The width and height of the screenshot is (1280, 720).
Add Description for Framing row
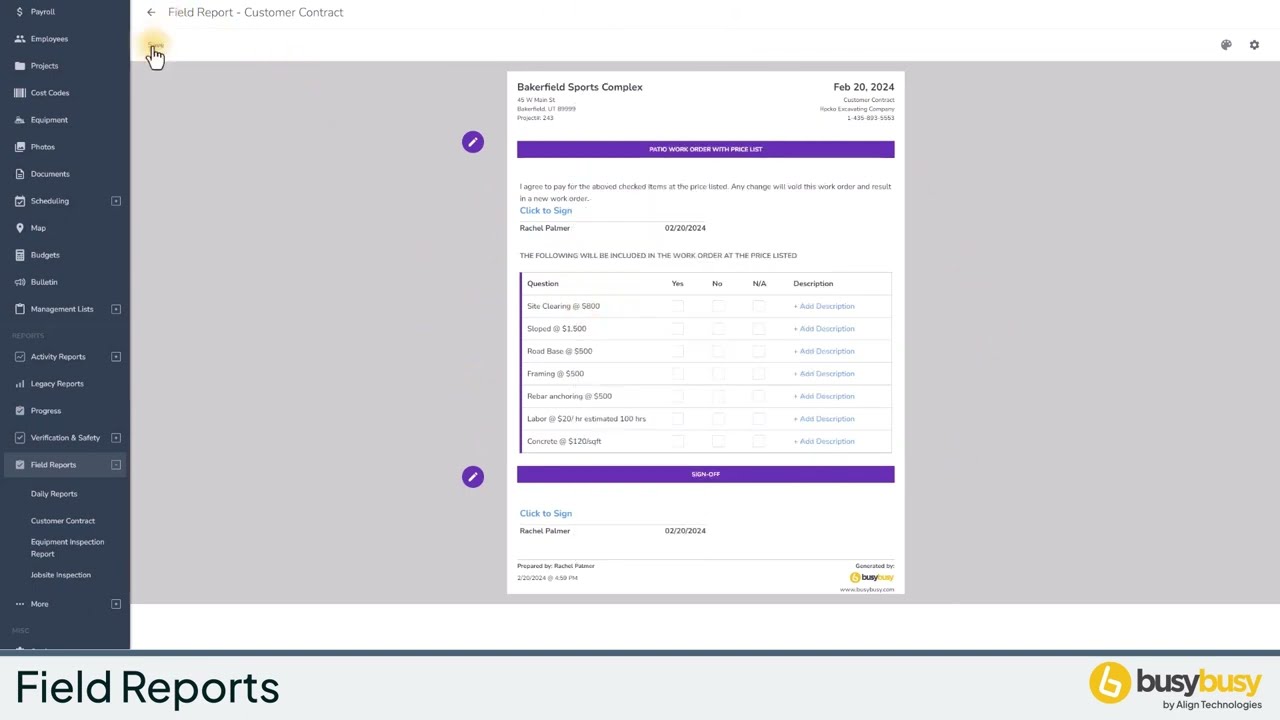click(824, 374)
